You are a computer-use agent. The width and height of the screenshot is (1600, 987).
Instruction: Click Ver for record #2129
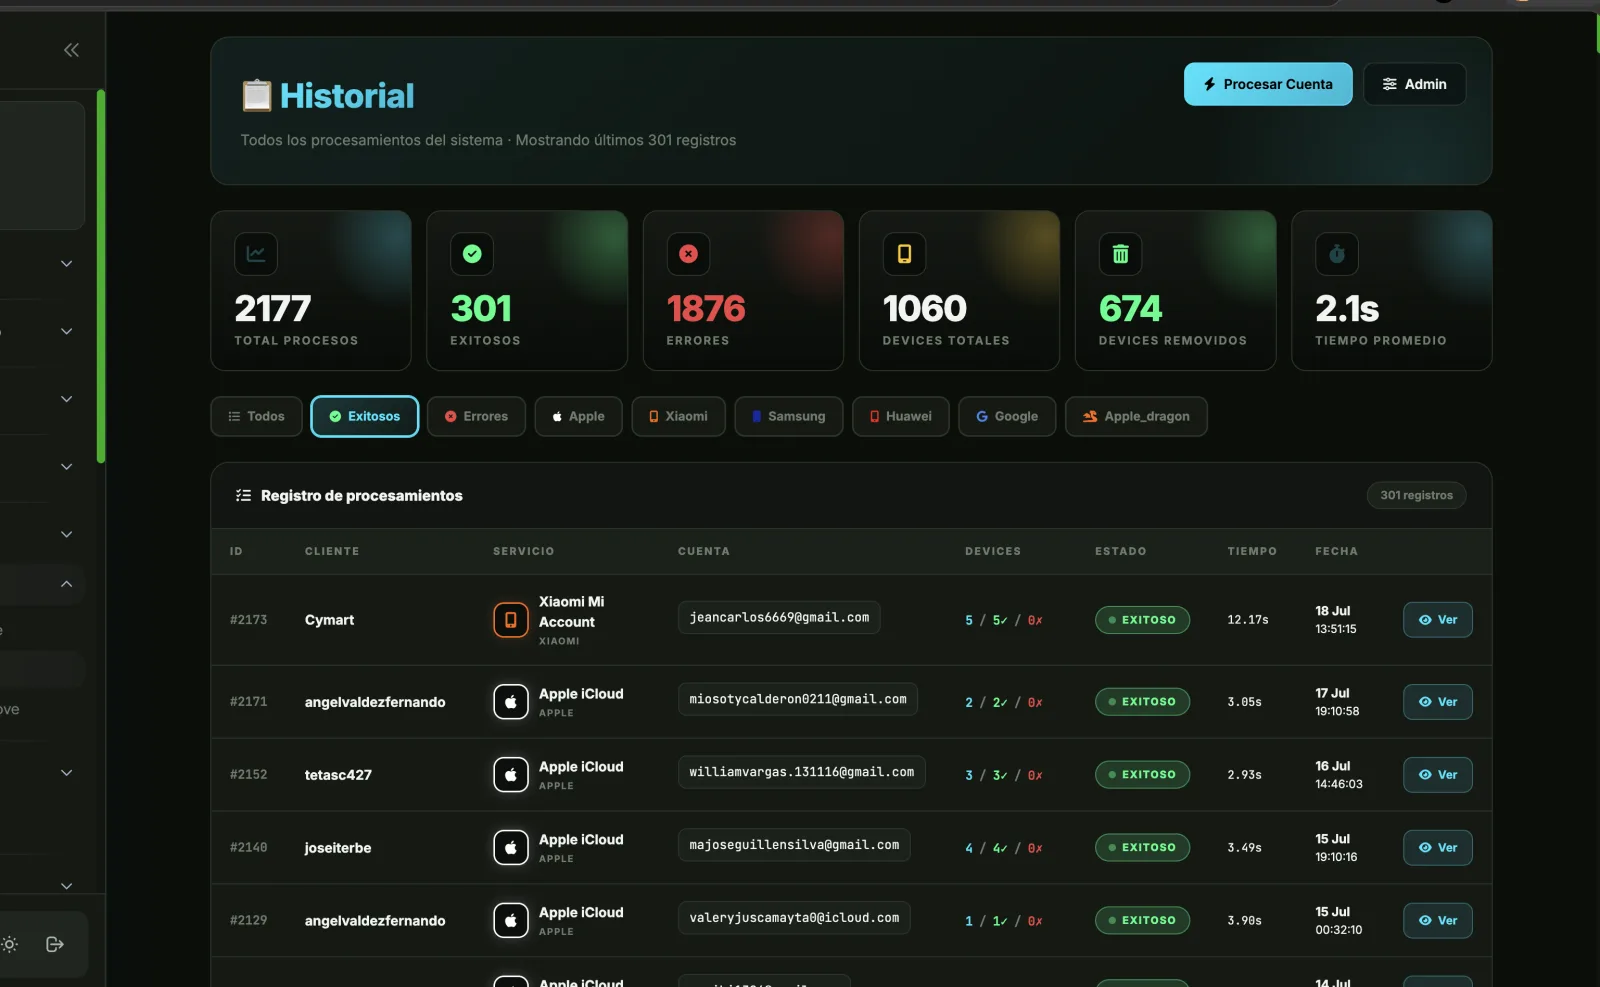coord(1438,921)
